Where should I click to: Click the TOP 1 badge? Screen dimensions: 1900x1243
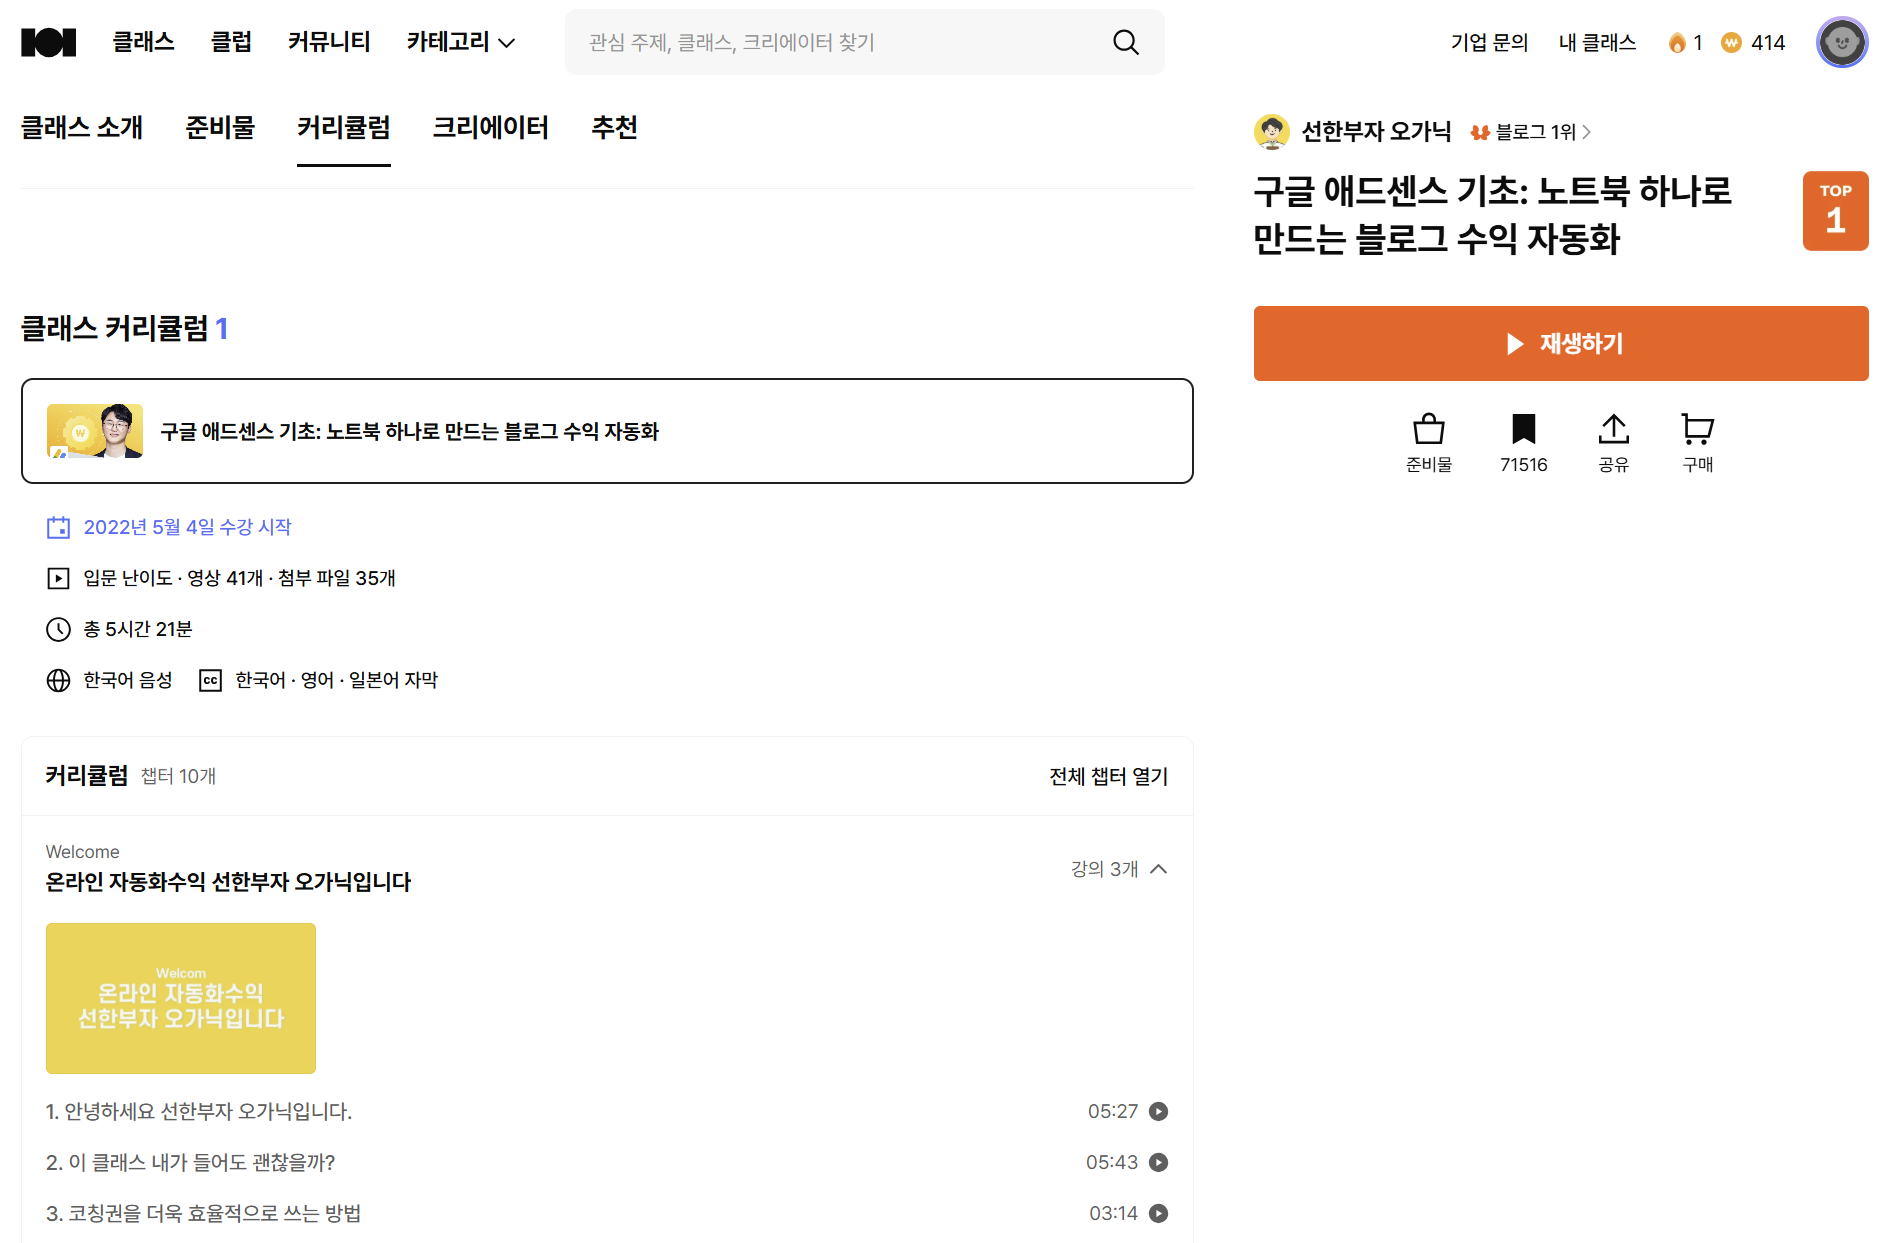pyautogui.click(x=1835, y=211)
